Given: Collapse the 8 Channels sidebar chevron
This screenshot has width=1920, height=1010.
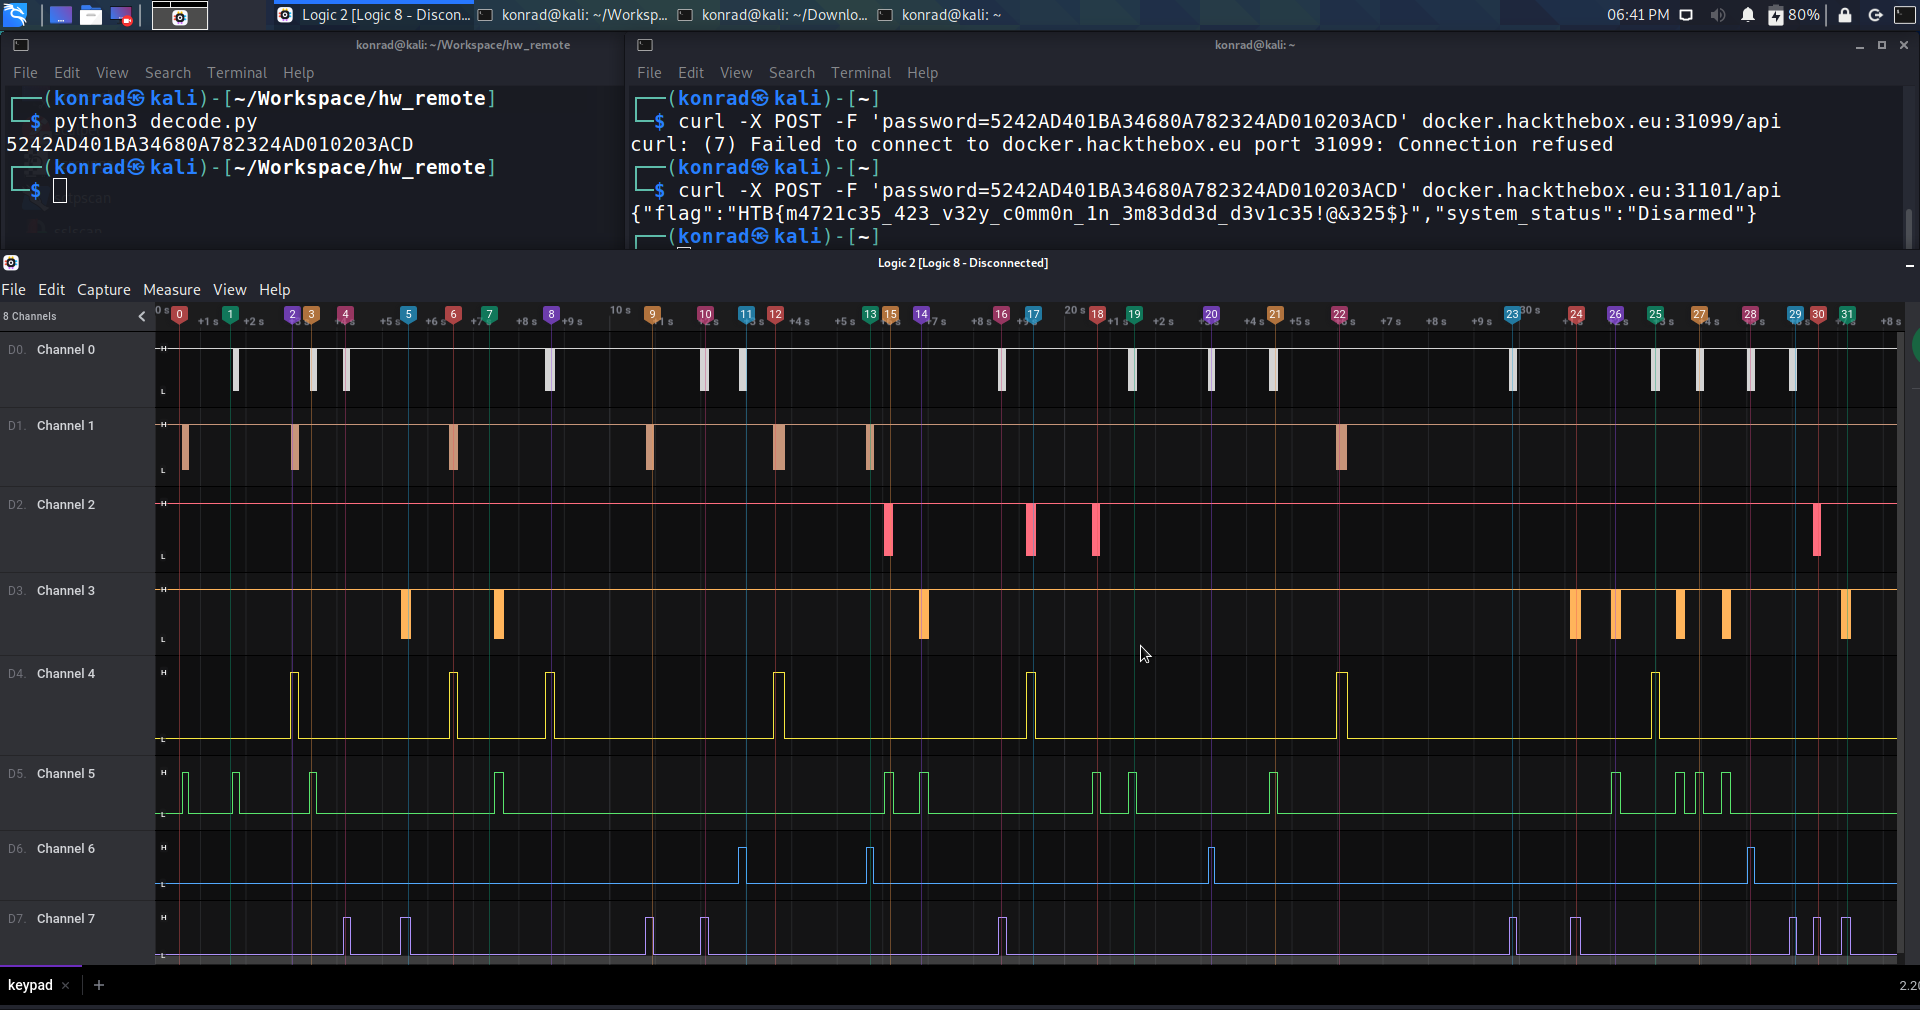Looking at the screenshot, I should (142, 316).
